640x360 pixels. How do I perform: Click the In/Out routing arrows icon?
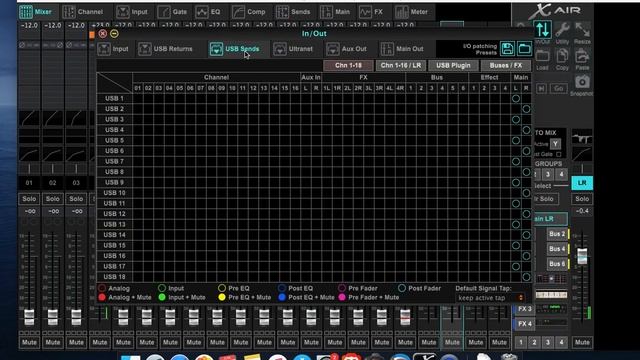point(542,29)
